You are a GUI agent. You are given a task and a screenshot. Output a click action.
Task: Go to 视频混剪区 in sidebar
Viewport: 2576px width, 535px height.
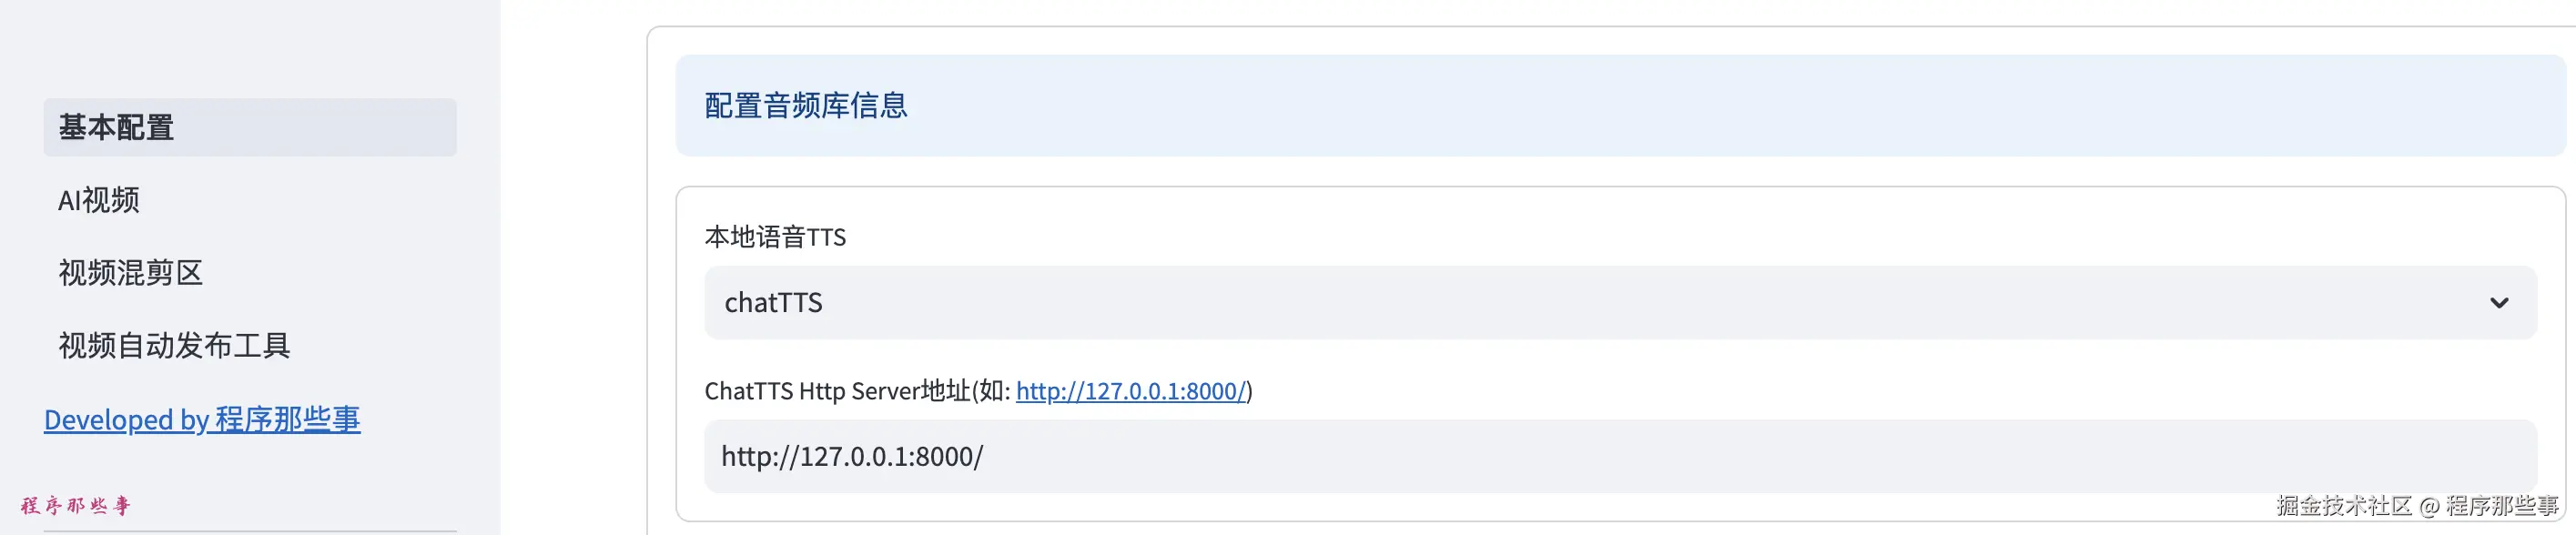(131, 273)
